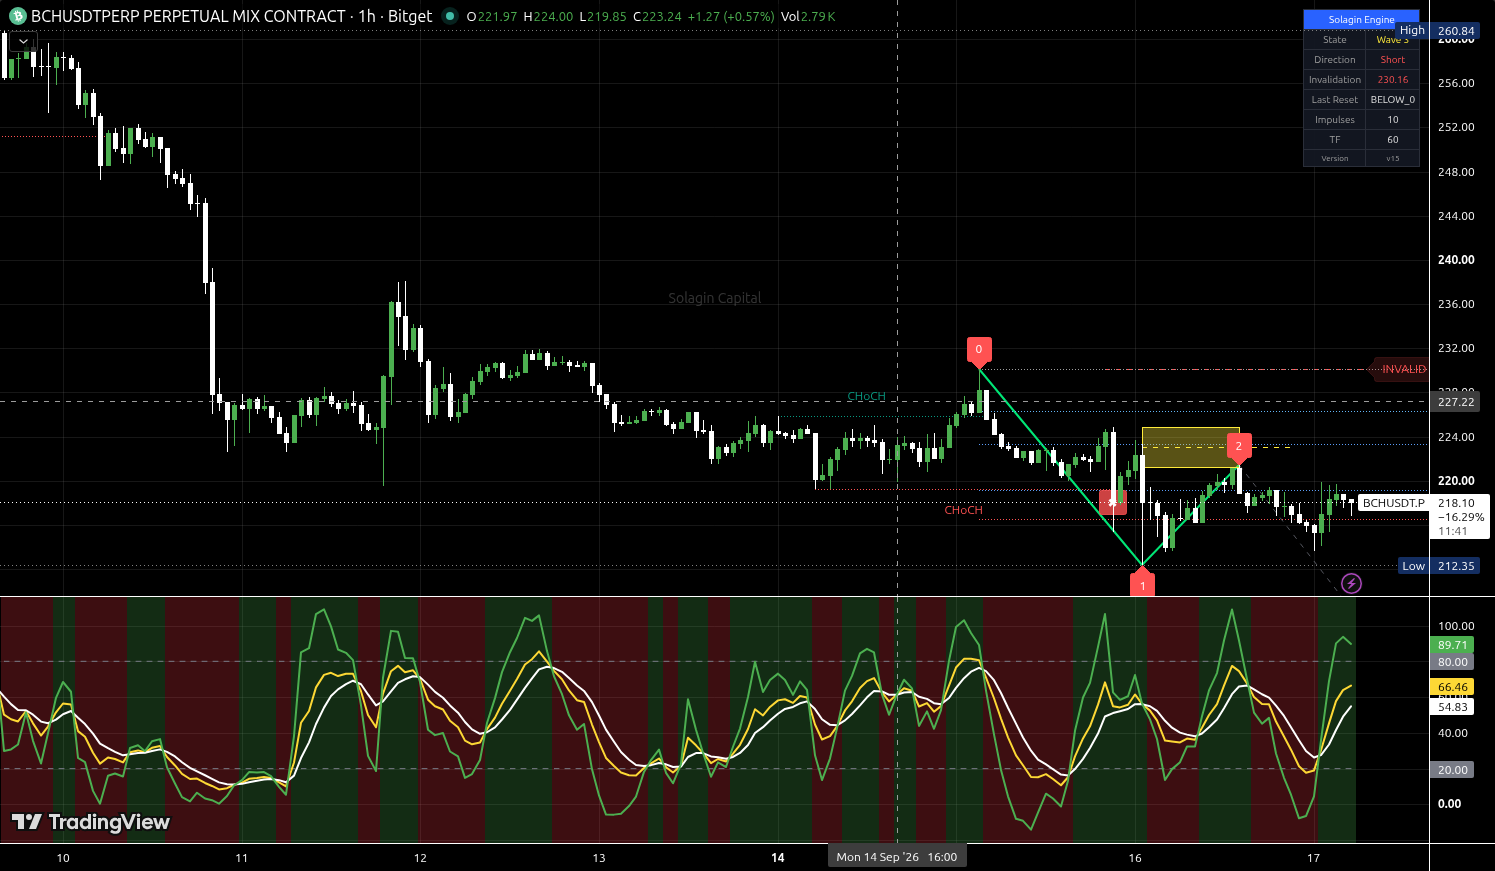Image resolution: width=1495 pixels, height=871 pixels.
Task: Click the crosshair date label Mon 14 Sep
Action: point(897,857)
